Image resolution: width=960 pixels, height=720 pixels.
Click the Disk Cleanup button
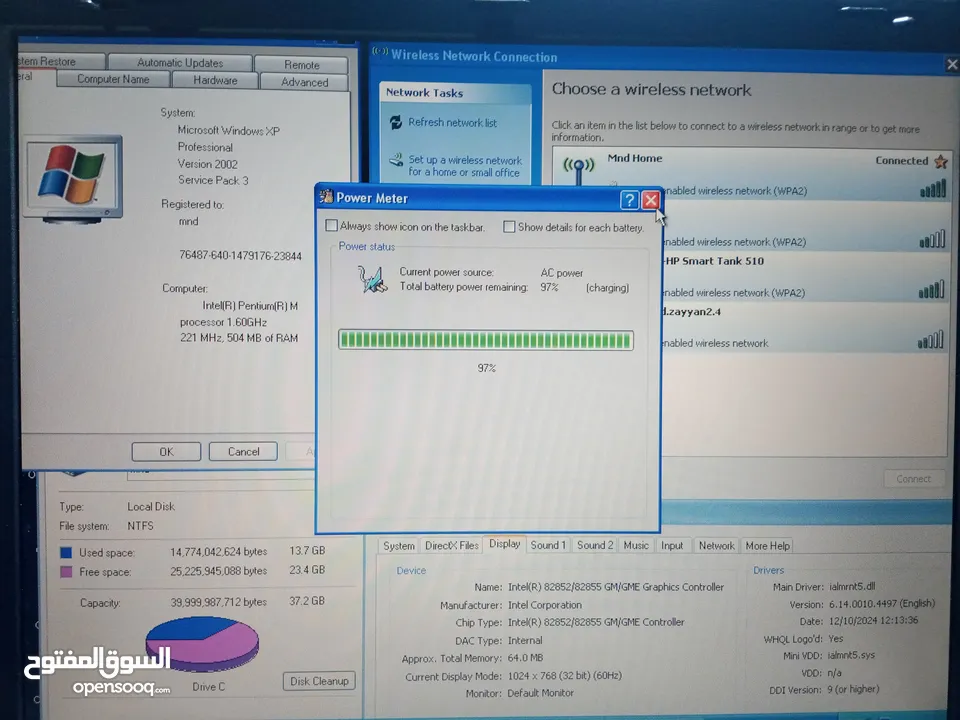click(x=319, y=681)
